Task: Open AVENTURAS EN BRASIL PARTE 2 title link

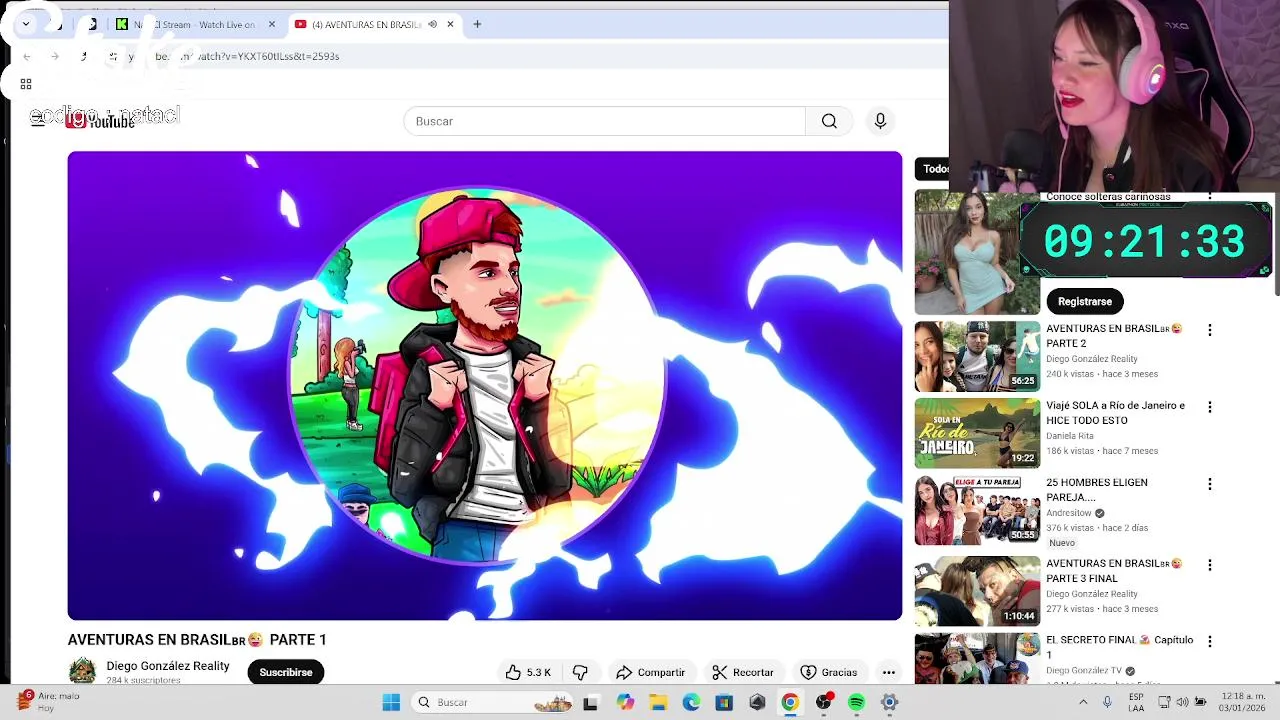Action: [1114, 336]
